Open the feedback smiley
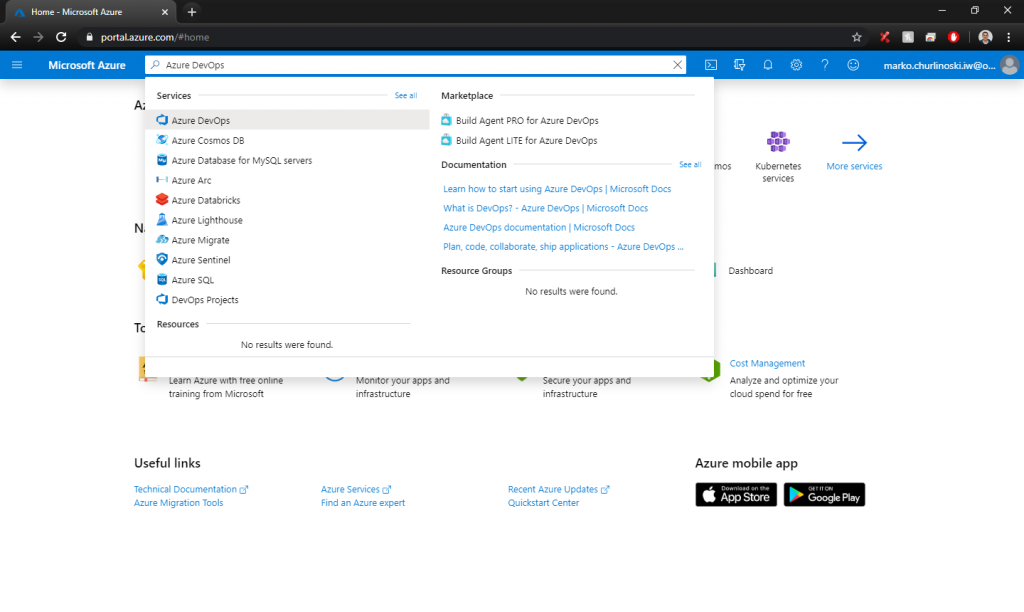The image size is (1024, 612). pos(853,65)
